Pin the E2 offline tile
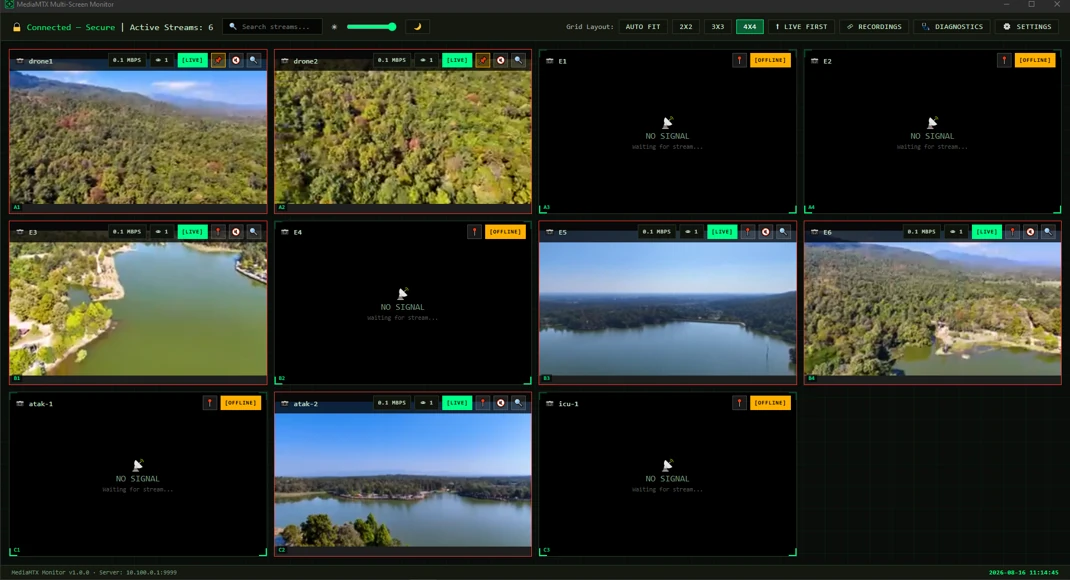This screenshot has height=580, width=1070. click(x=1004, y=60)
